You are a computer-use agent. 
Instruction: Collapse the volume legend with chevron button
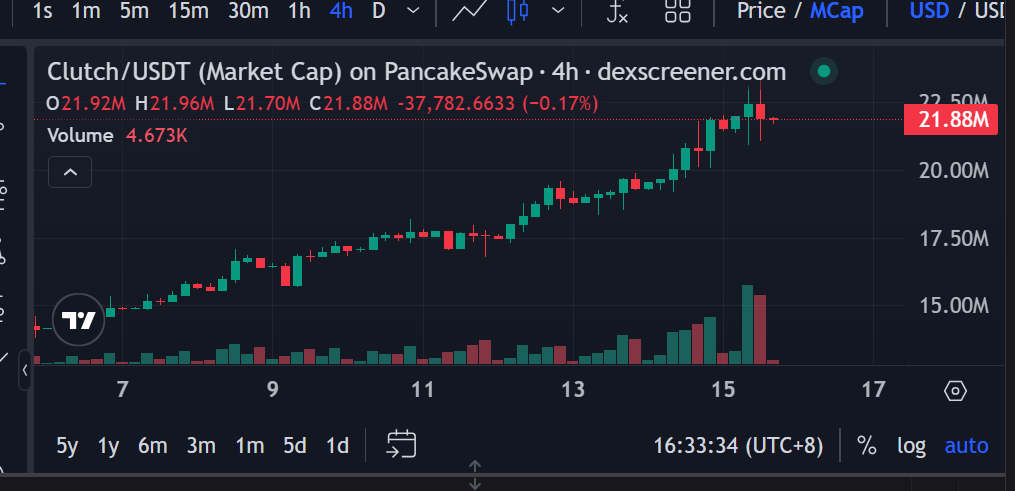coord(70,172)
